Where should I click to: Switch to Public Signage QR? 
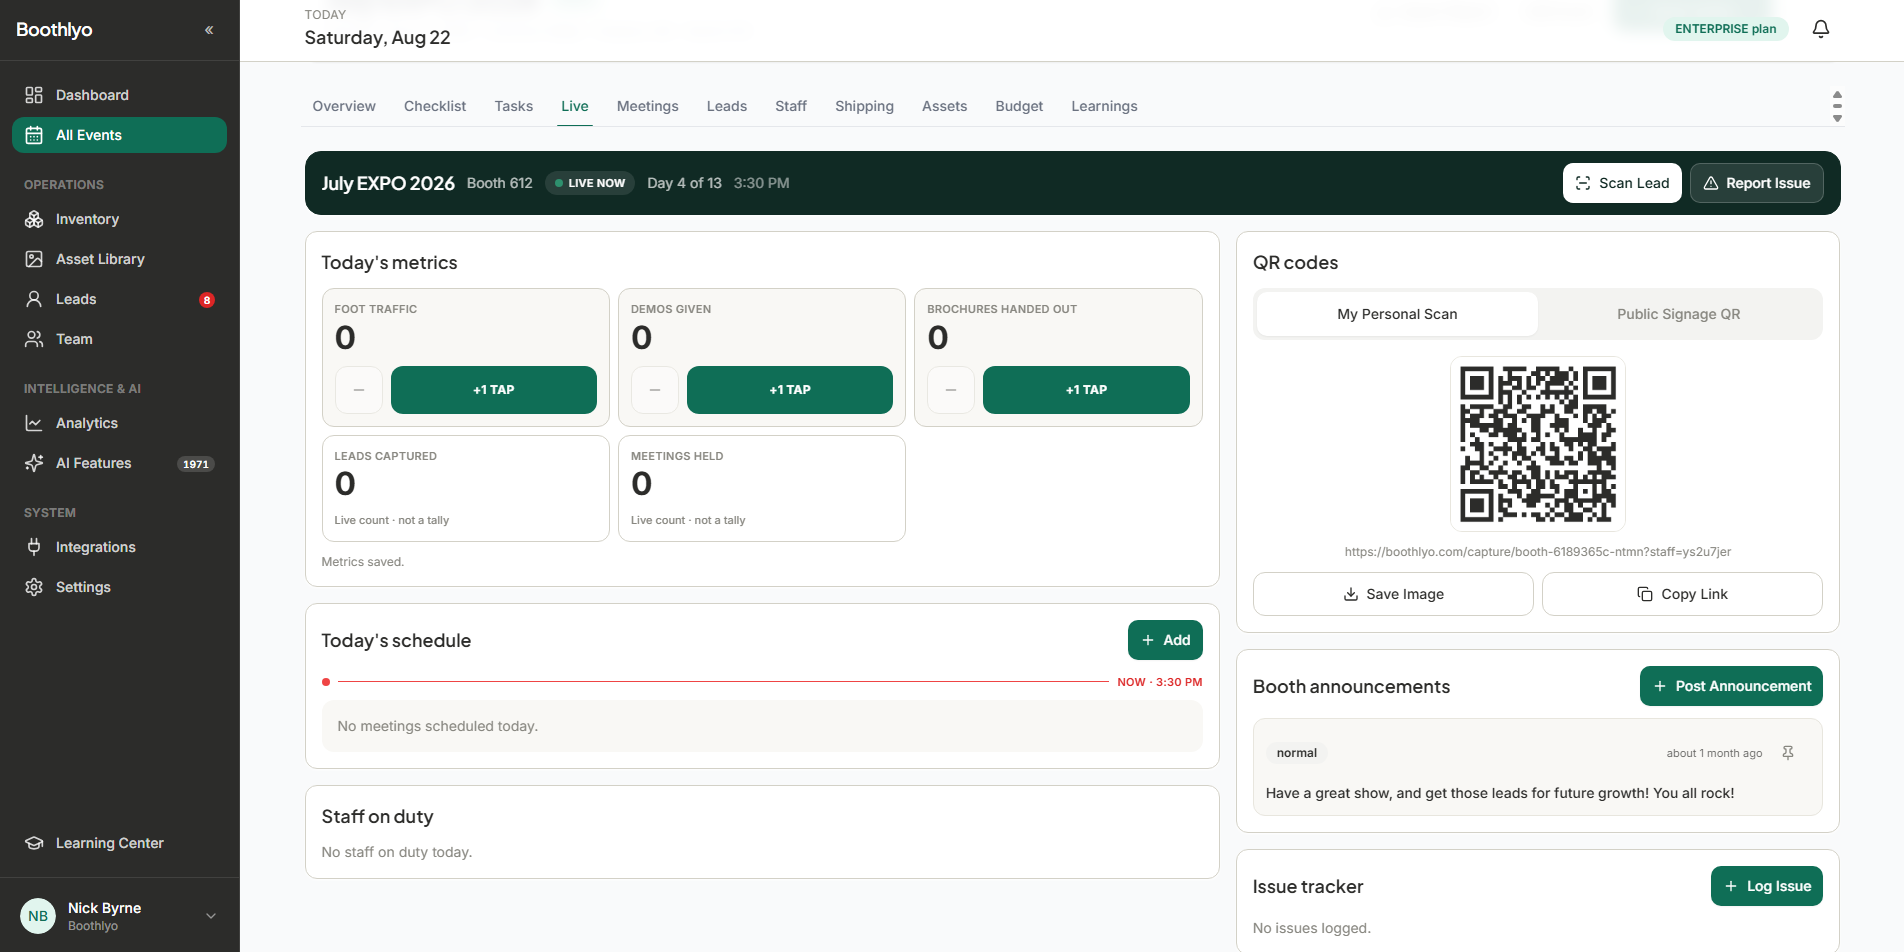pos(1678,314)
